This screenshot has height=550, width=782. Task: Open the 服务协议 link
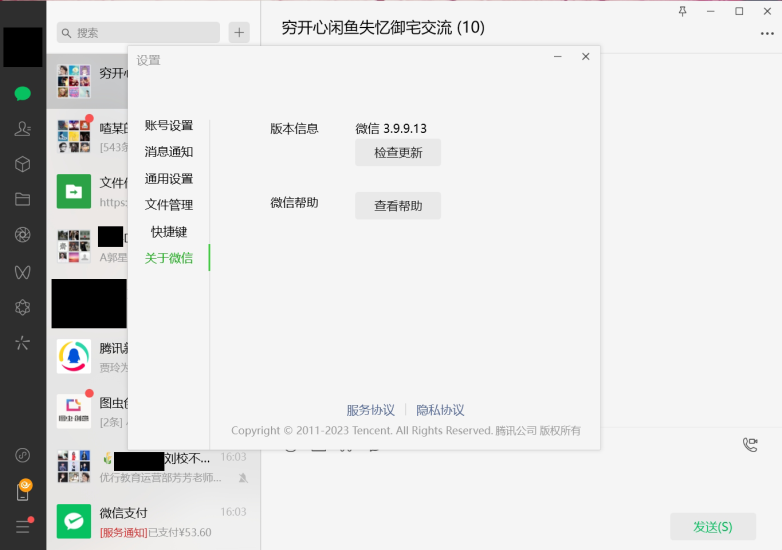[371, 410]
